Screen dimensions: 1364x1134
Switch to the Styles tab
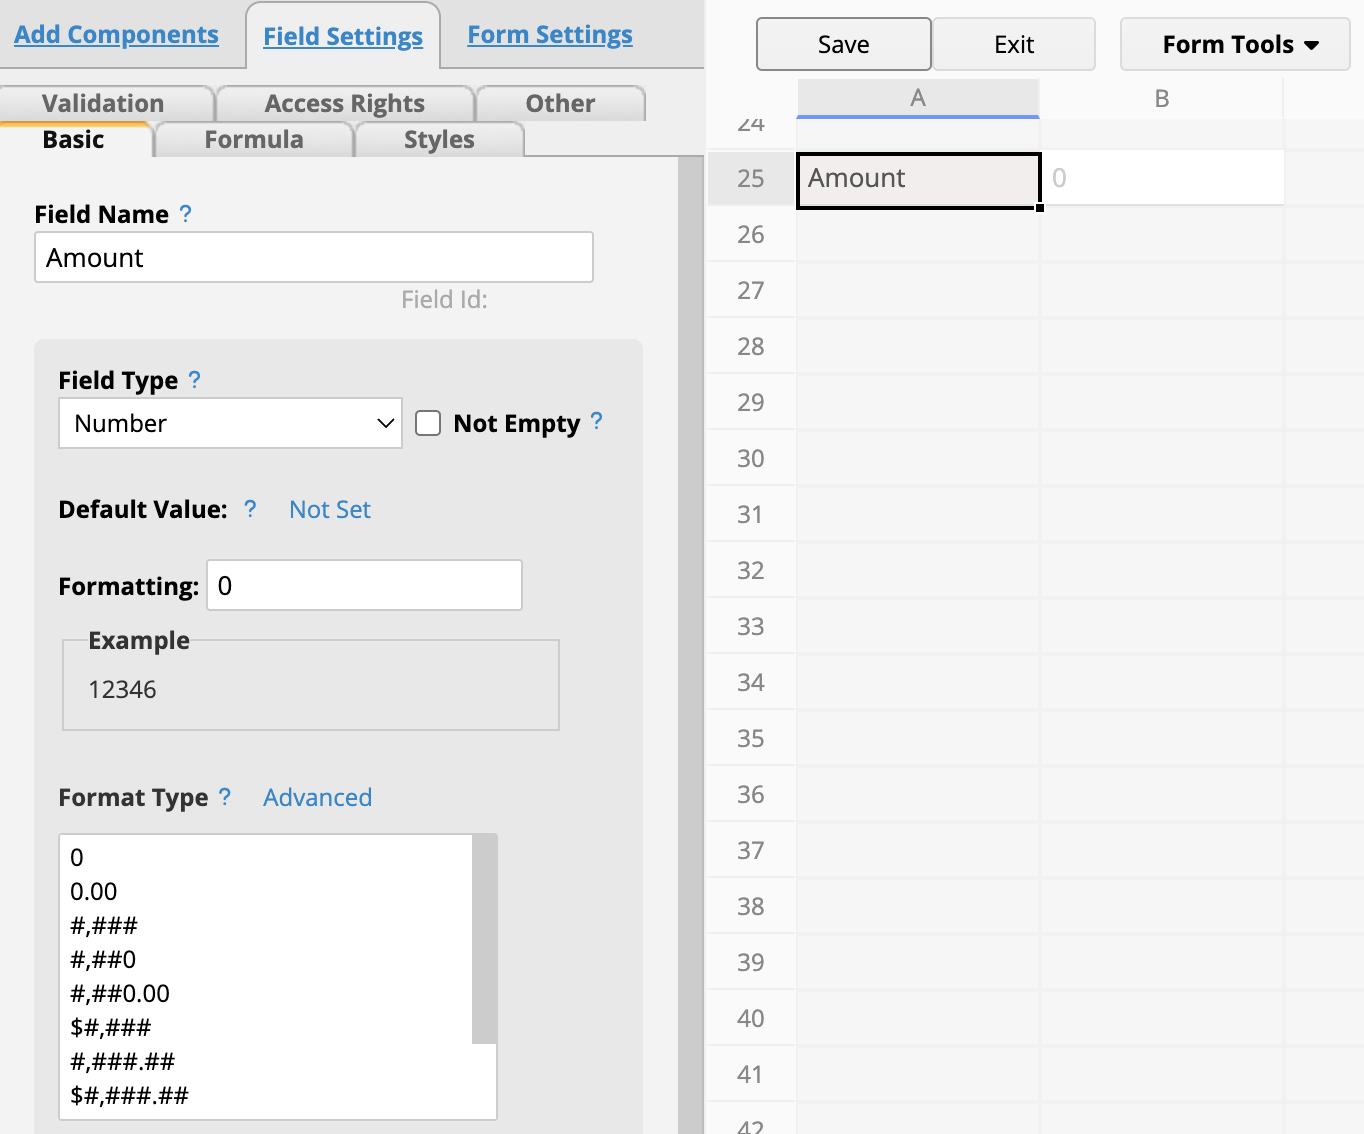[x=439, y=140]
